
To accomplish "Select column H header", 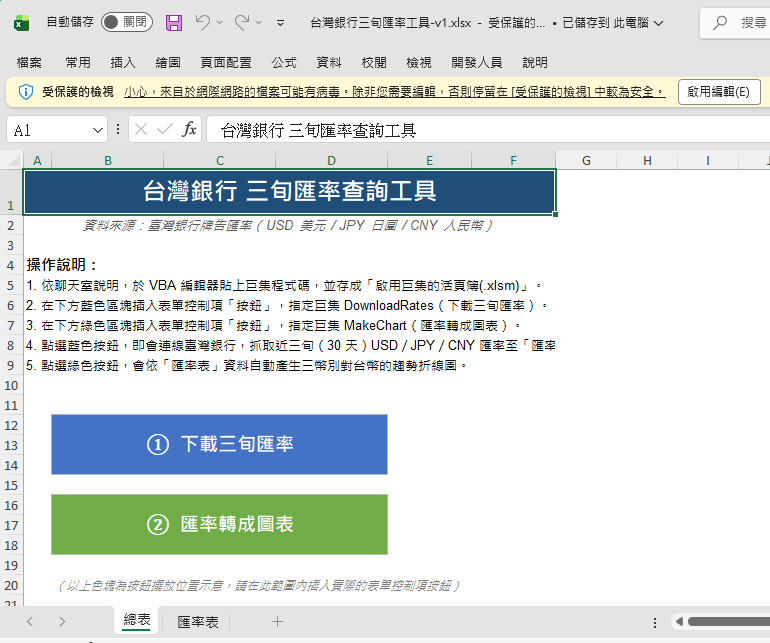I will tap(647, 160).
